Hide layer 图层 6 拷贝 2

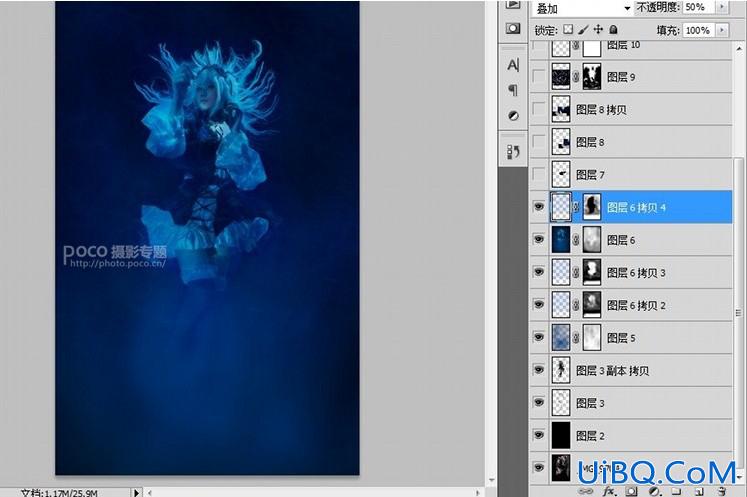pyautogui.click(x=539, y=304)
